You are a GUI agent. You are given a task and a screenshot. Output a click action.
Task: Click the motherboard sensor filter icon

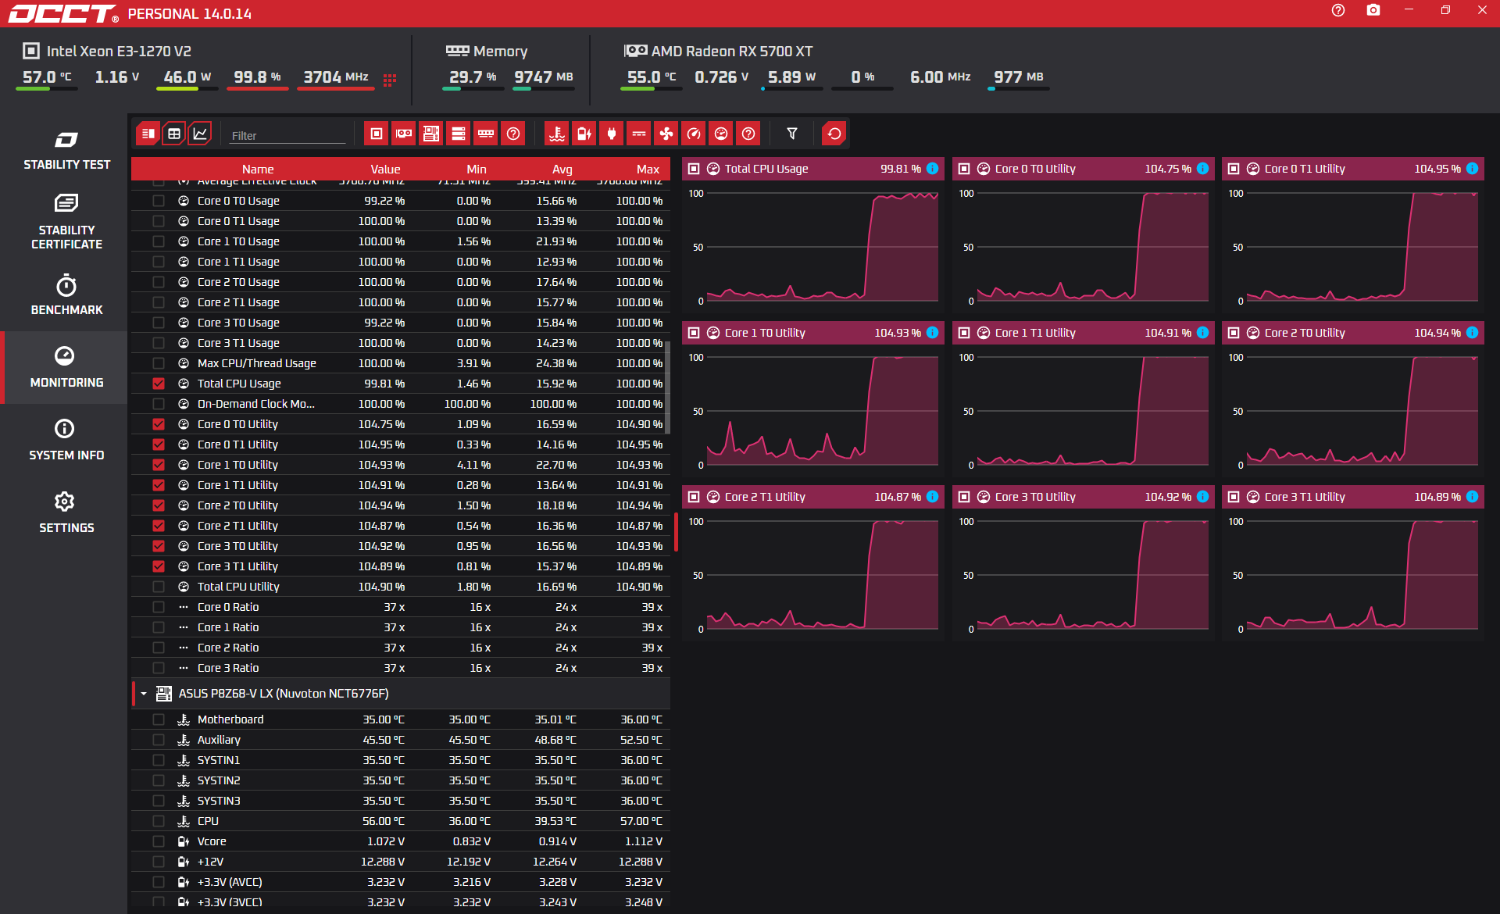point(431,134)
